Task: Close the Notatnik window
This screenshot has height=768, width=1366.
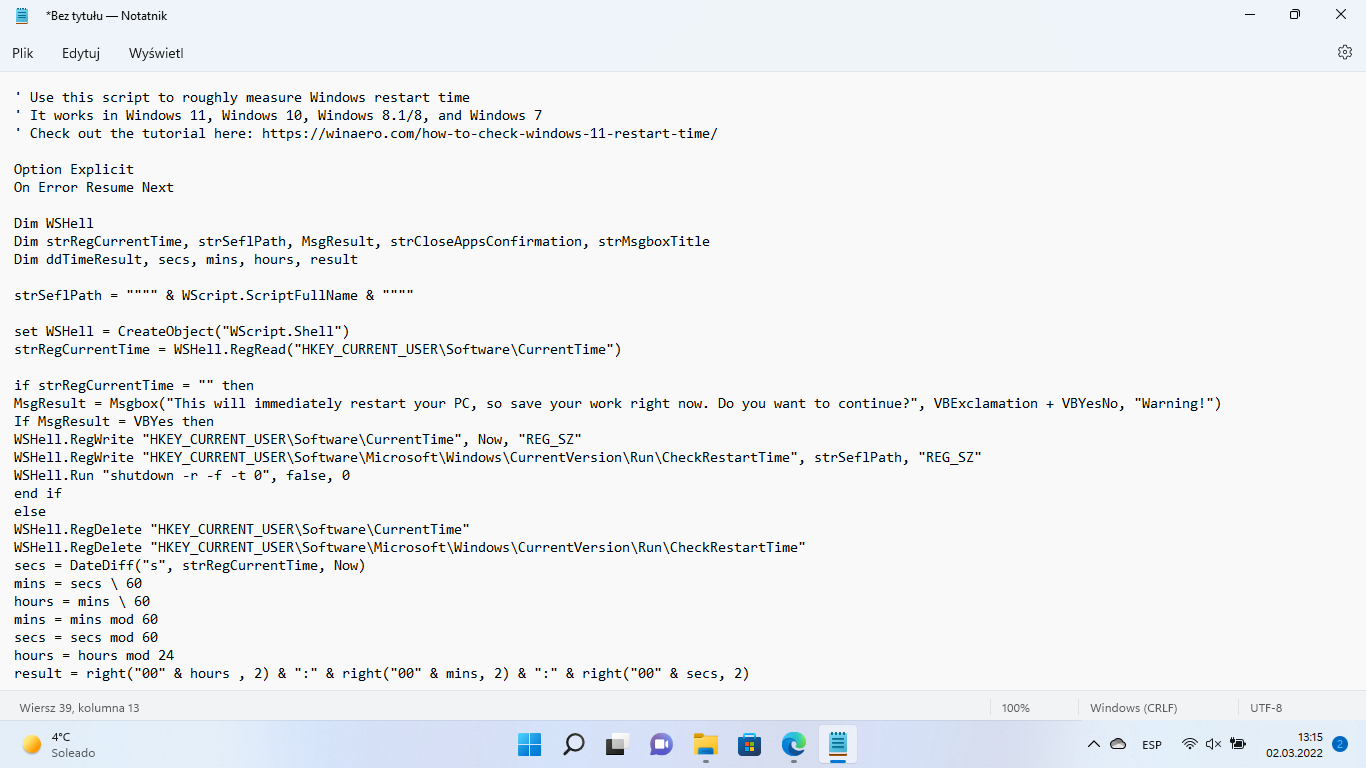Action: [1341, 14]
